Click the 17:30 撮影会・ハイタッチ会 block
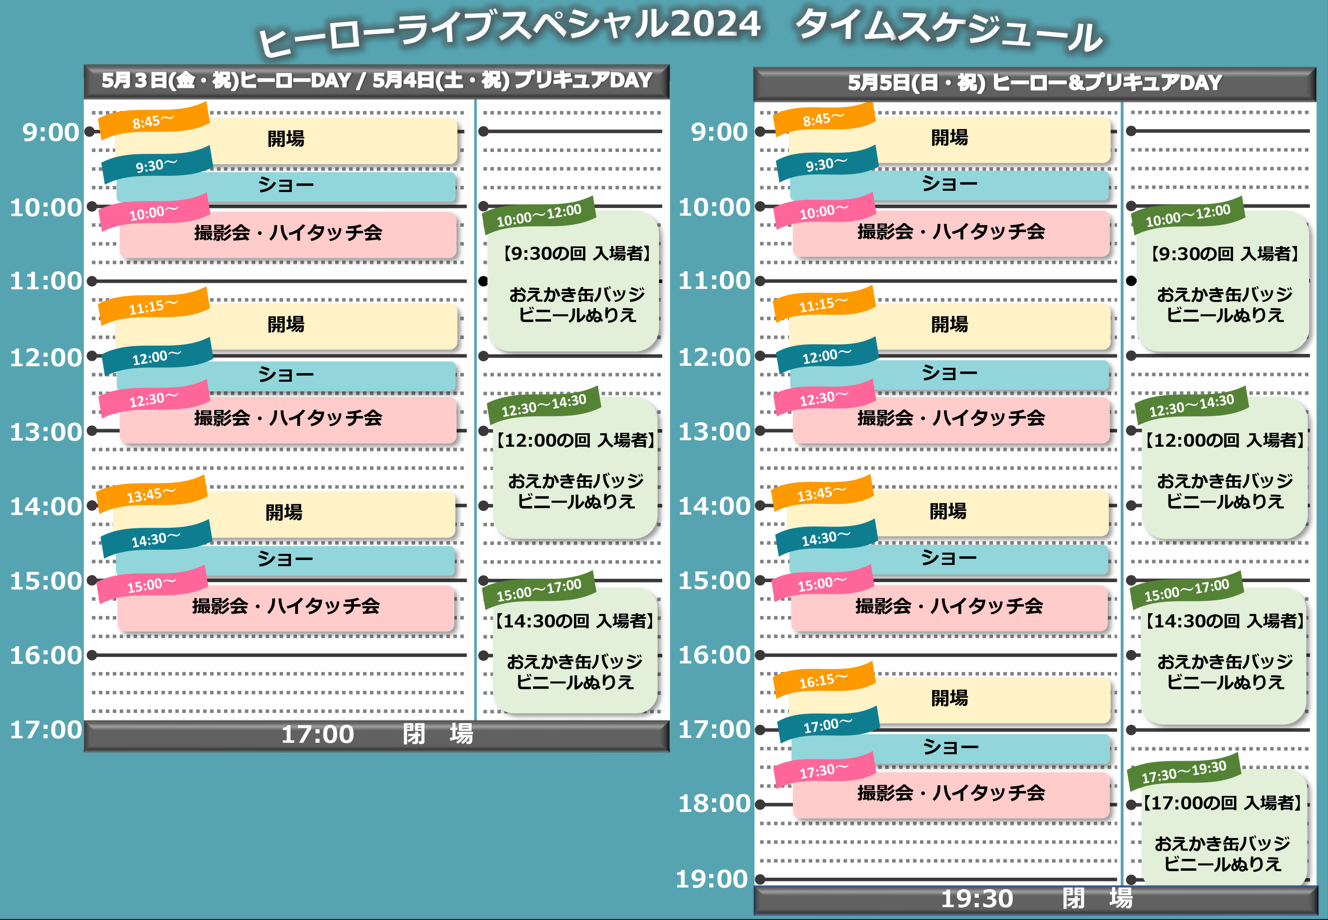The height and width of the screenshot is (920, 1328). (950, 793)
